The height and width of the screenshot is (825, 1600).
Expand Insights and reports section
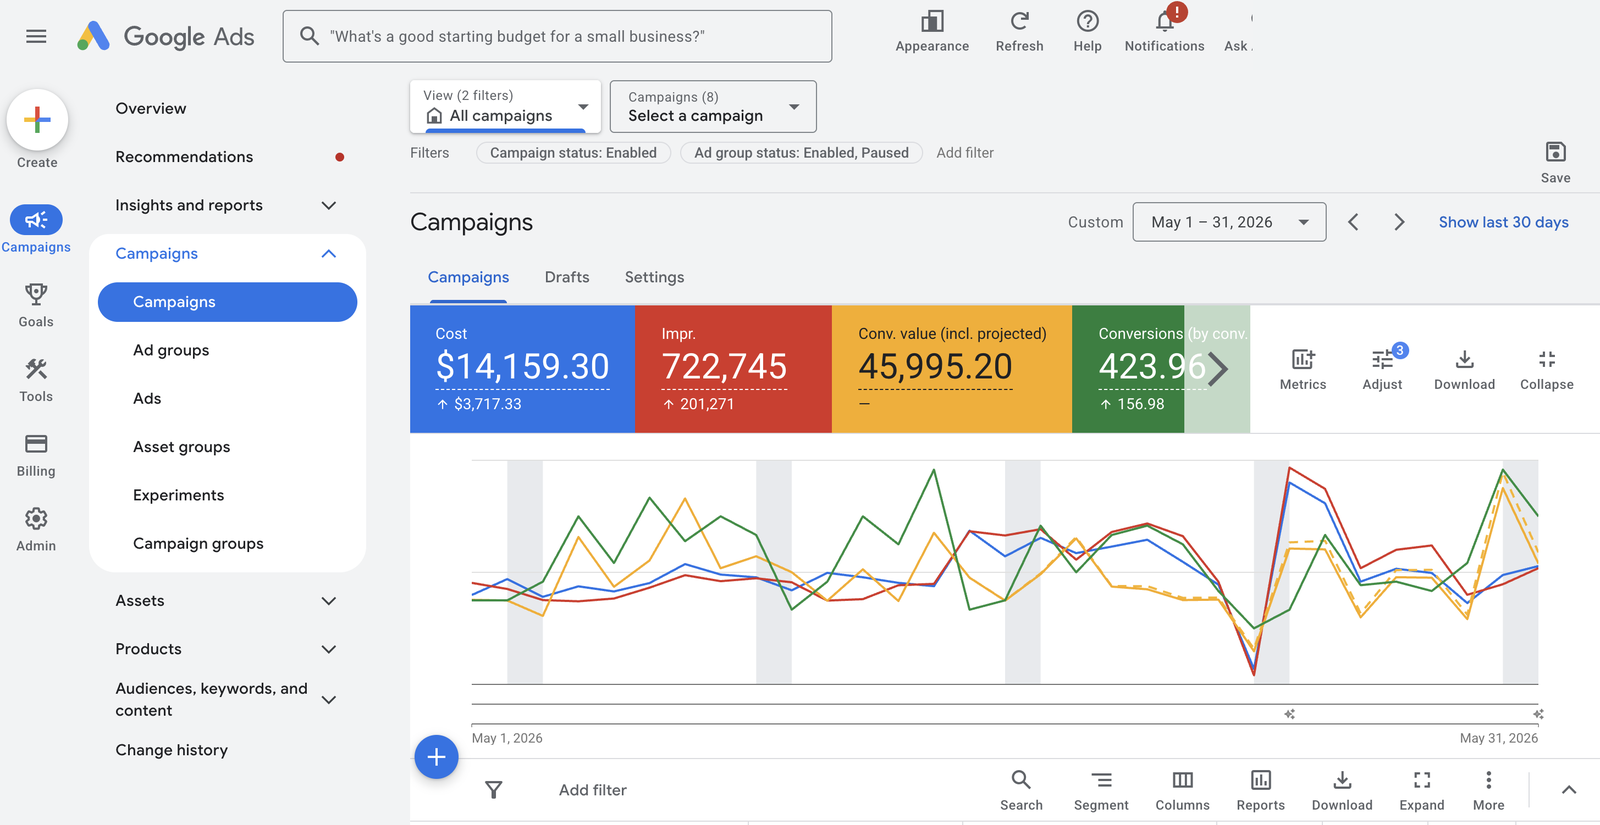tap(328, 205)
